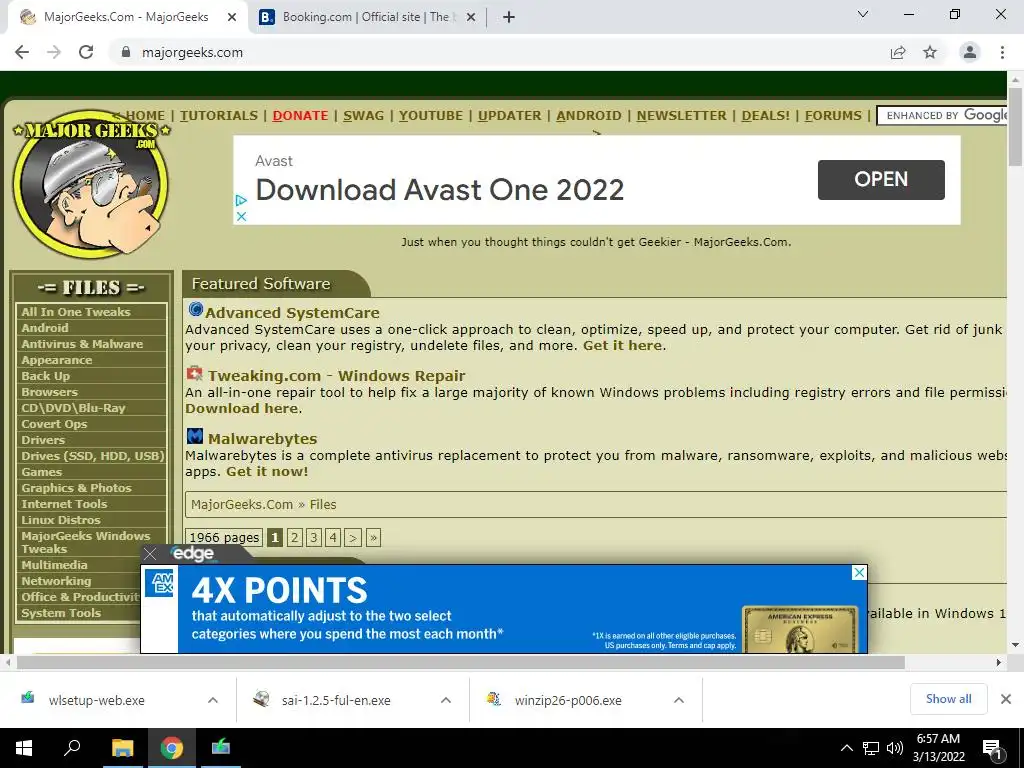Click the site lock icon
The width and height of the screenshot is (1024, 768).
coord(126,52)
